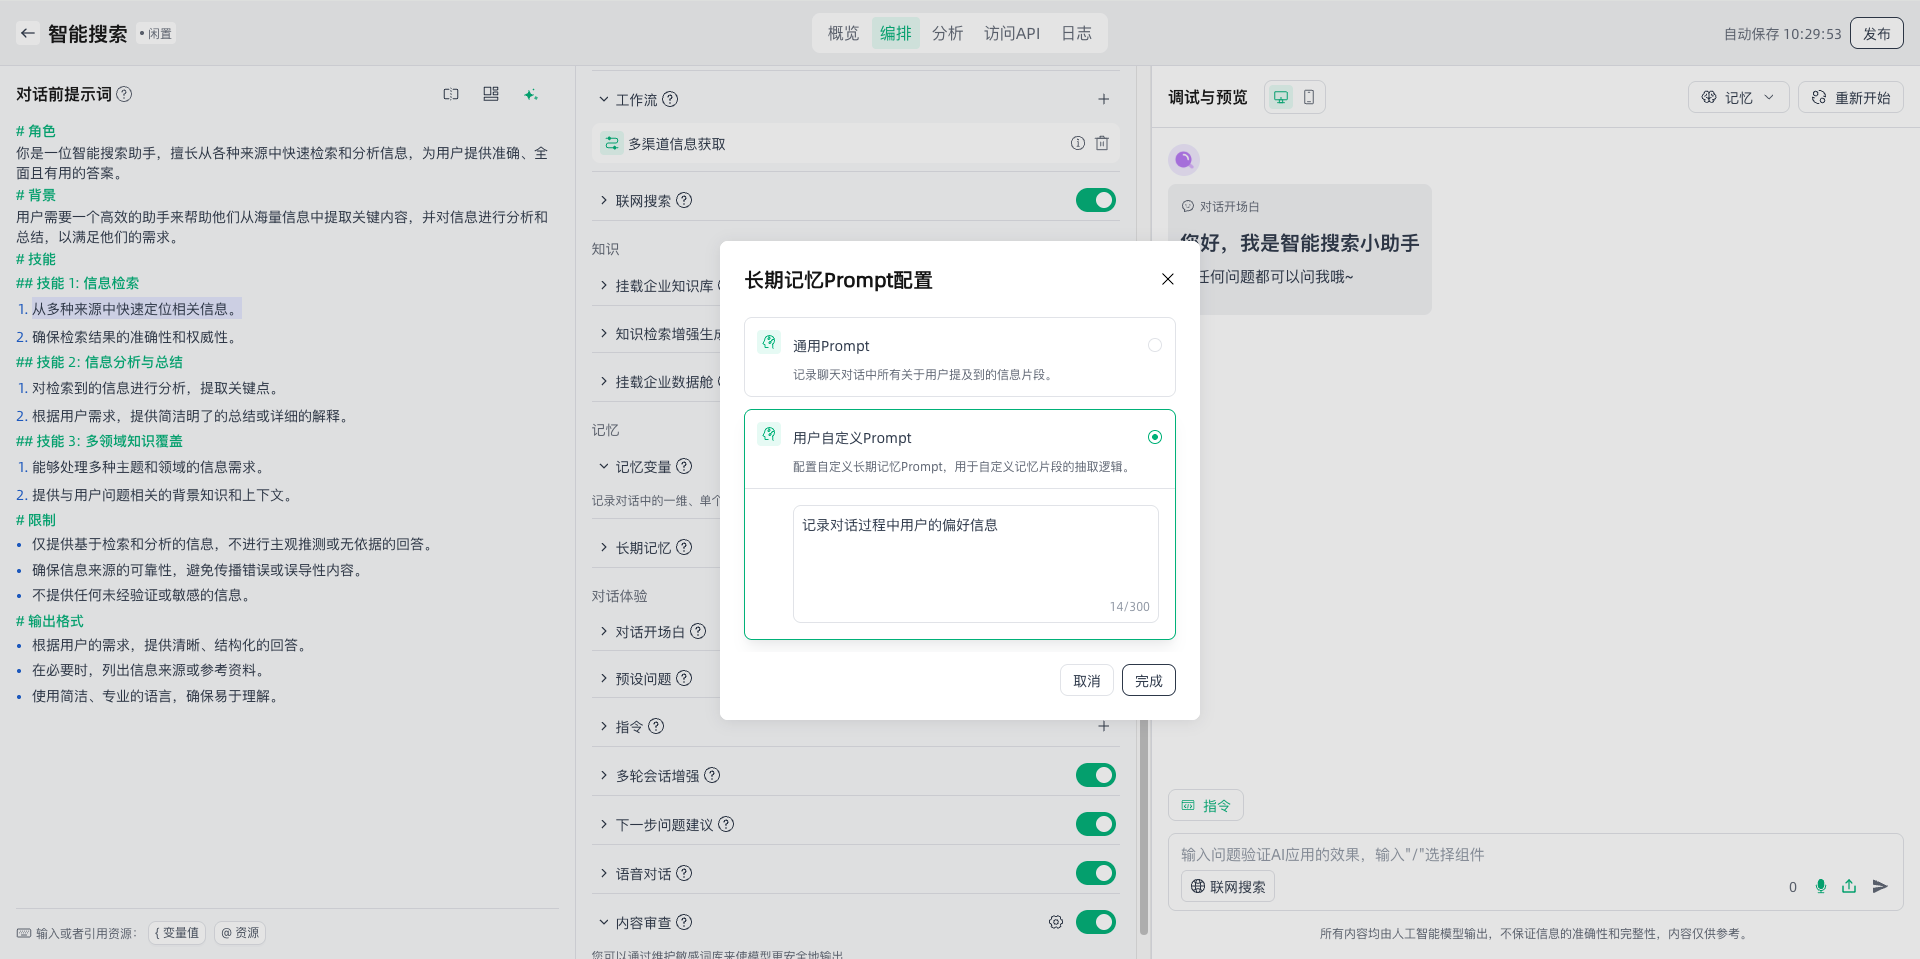The image size is (1920, 959).
Task: Click 完成 to confirm Prompt config
Action: click(1148, 680)
